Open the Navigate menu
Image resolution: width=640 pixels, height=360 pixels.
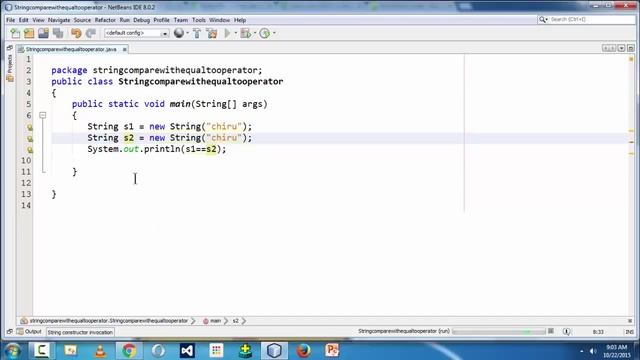tap(59, 20)
